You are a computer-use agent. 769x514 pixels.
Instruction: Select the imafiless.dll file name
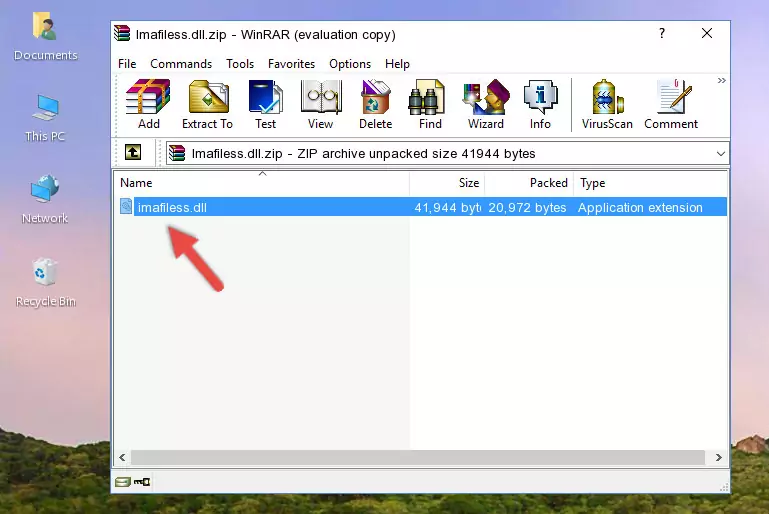[x=172, y=207]
